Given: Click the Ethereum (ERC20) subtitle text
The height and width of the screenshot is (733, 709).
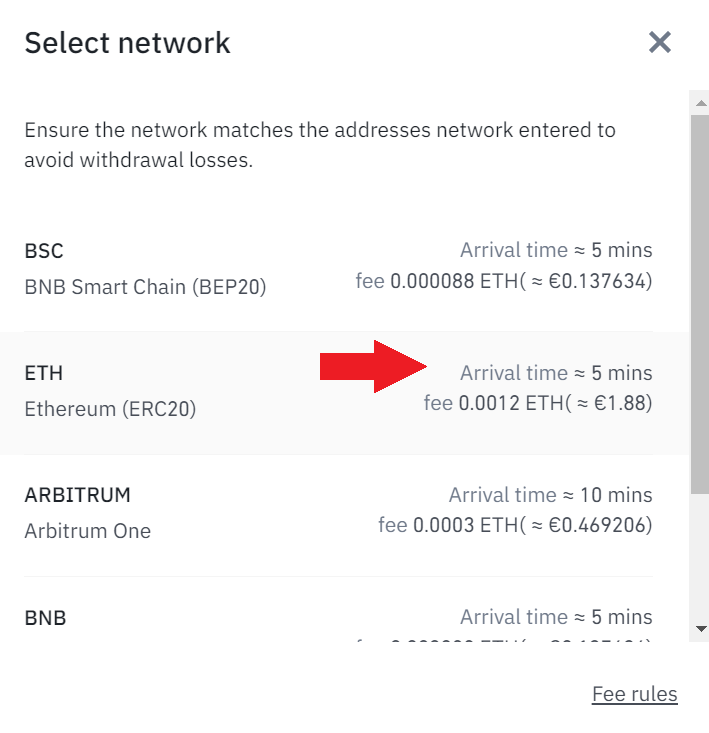Looking at the screenshot, I should tap(110, 409).
